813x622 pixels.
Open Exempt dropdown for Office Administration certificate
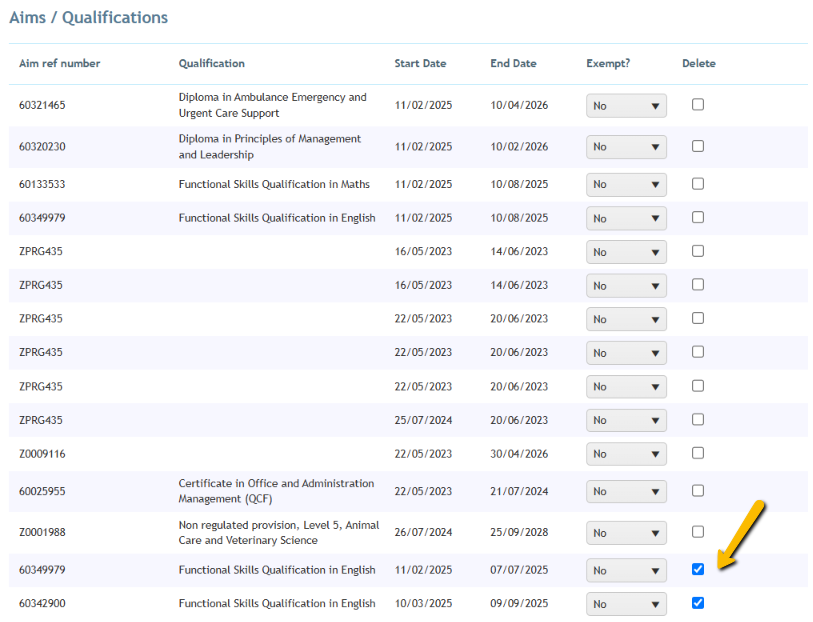pos(626,491)
